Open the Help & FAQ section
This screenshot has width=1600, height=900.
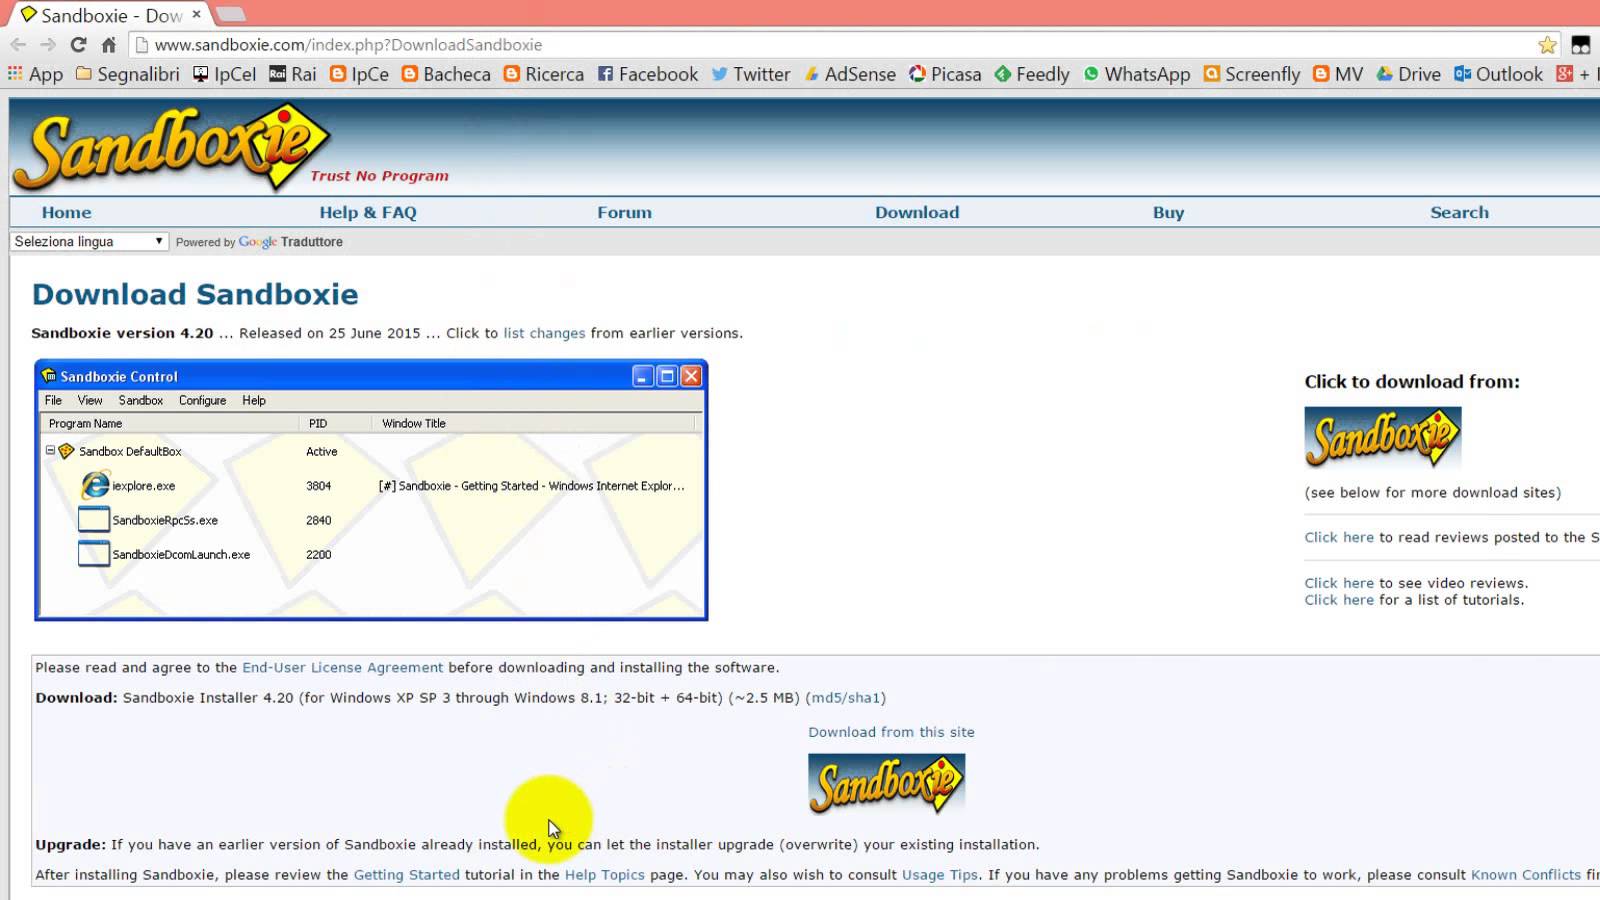click(368, 212)
